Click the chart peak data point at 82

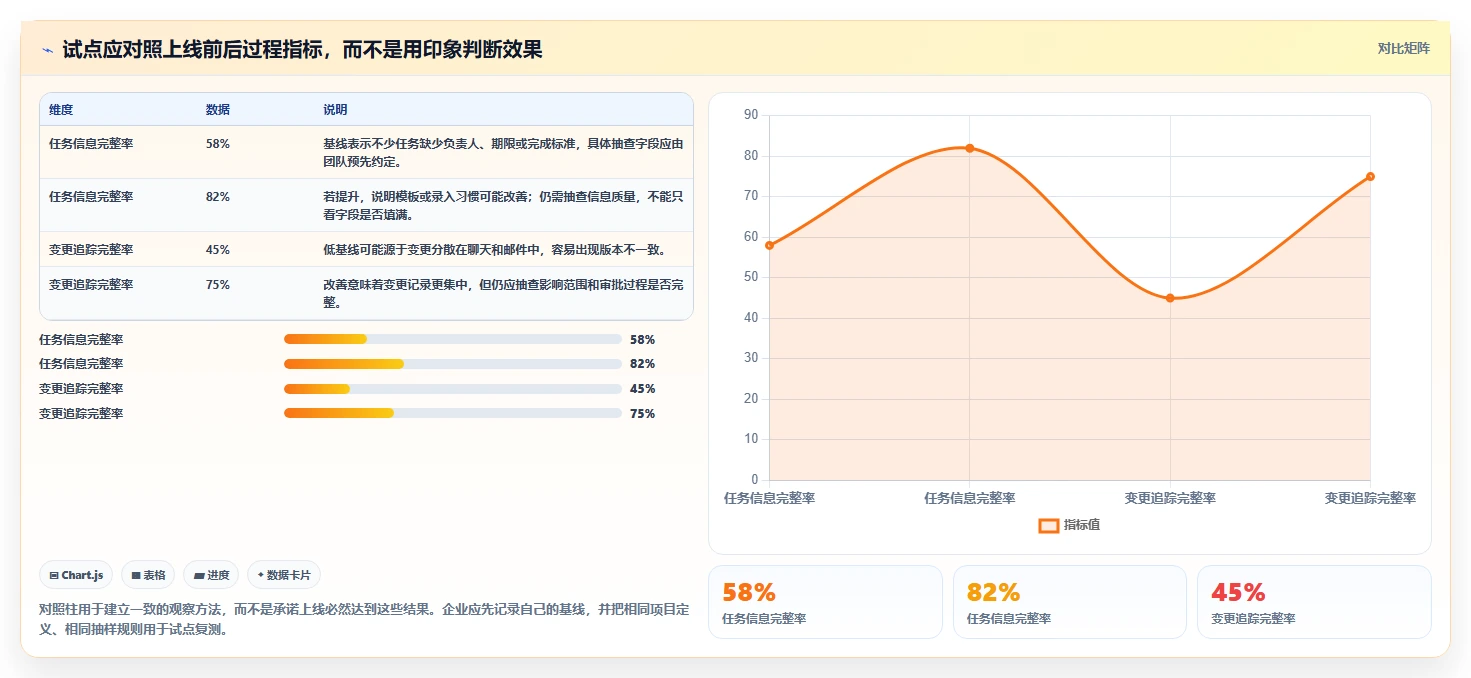969,148
